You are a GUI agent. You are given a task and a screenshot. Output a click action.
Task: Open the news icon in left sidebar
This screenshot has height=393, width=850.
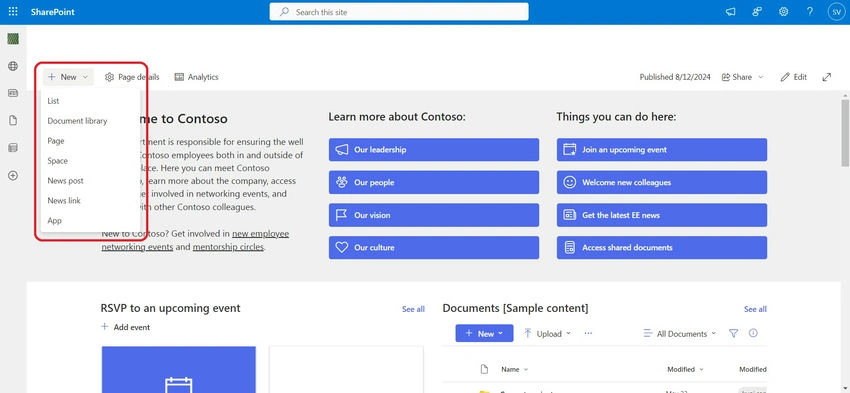pyautogui.click(x=13, y=93)
